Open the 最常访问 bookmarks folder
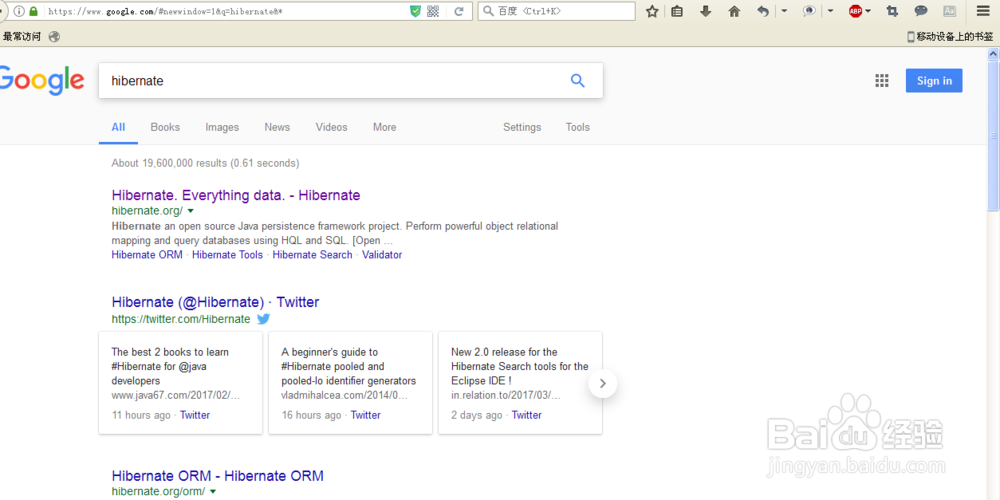 click(x=22, y=37)
